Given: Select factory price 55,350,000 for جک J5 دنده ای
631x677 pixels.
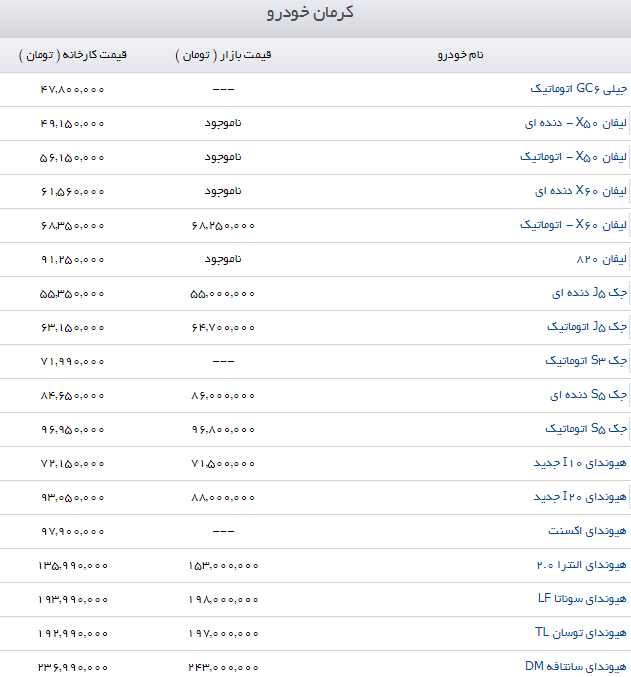Looking at the screenshot, I should coord(72,294).
